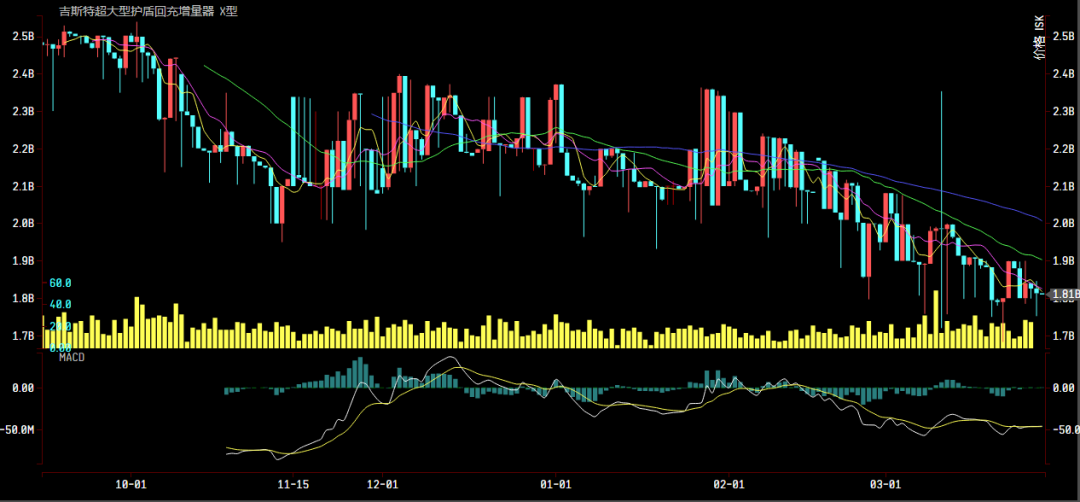
Task: Click the 2.5B label on the left price axis
Action: (22, 37)
